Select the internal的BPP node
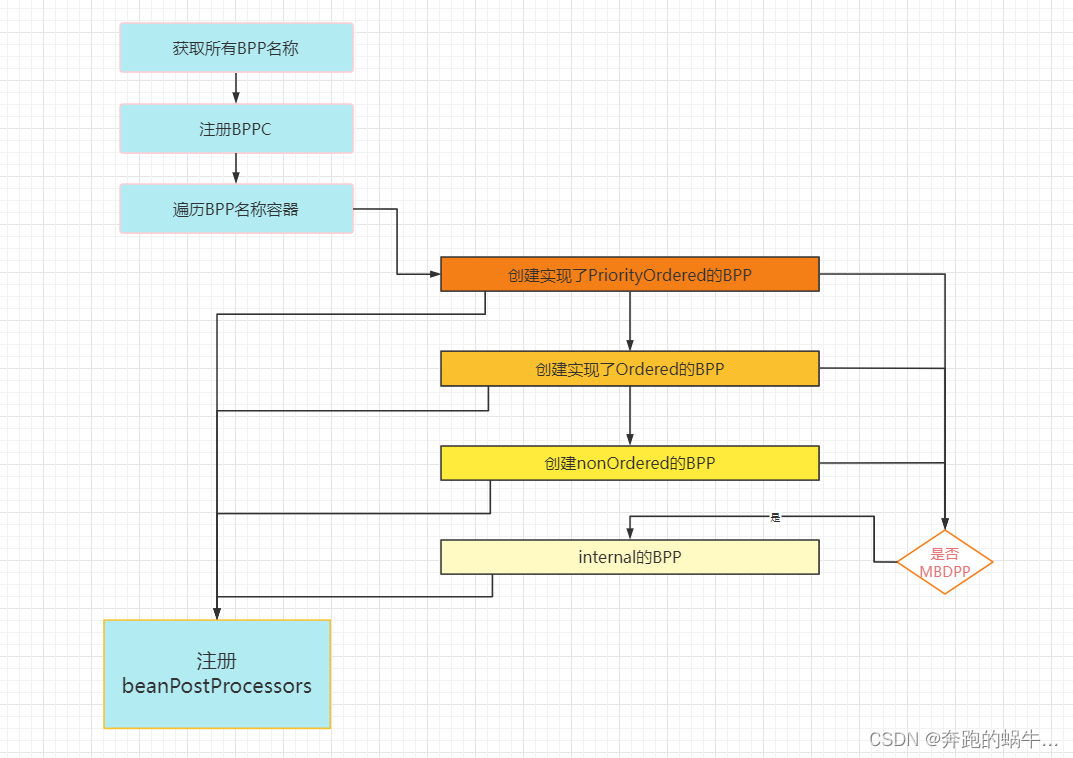The height and width of the screenshot is (758, 1073). 630,557
